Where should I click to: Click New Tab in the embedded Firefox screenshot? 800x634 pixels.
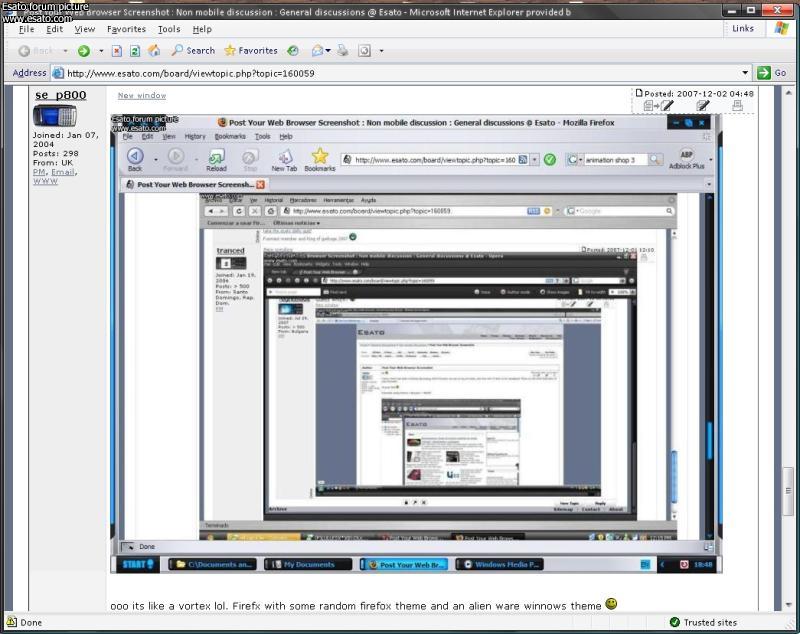tap(284, 160)
